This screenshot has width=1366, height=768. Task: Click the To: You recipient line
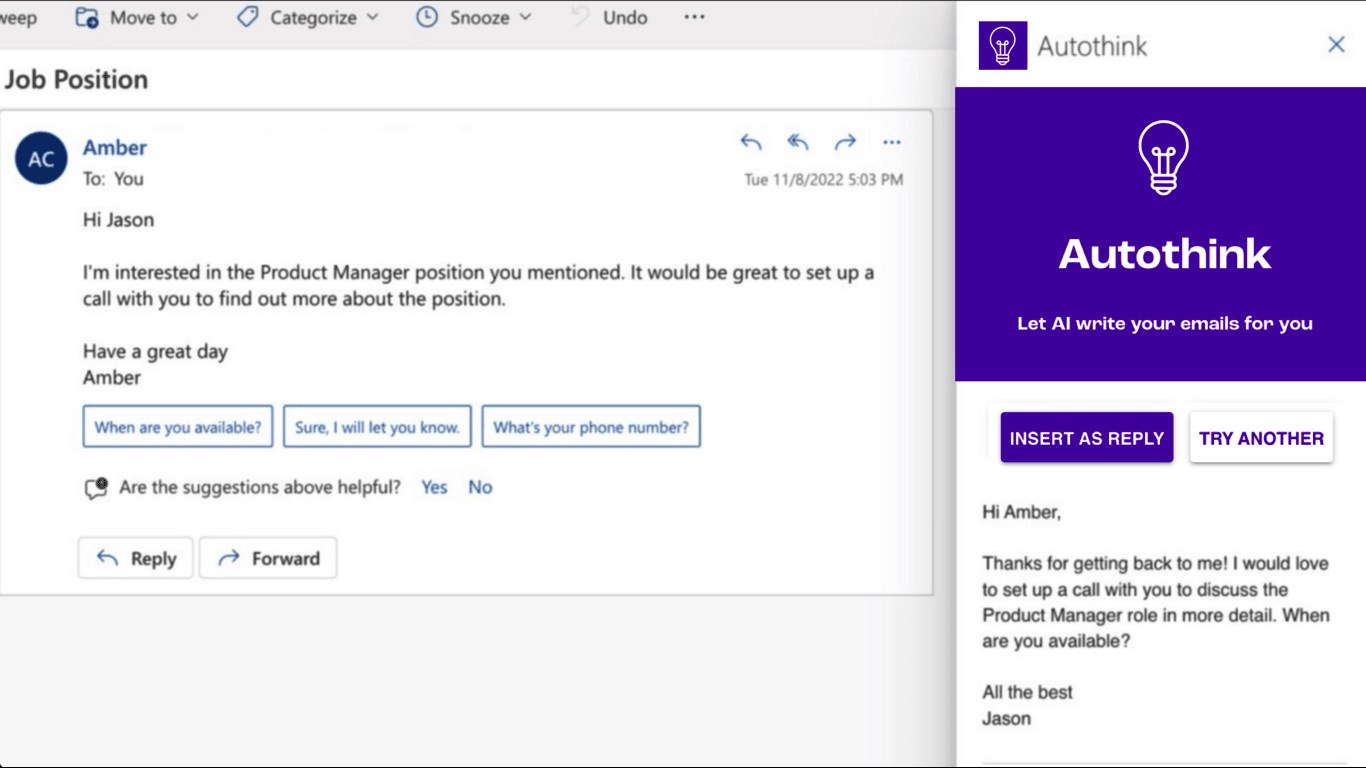click(113, 179)
